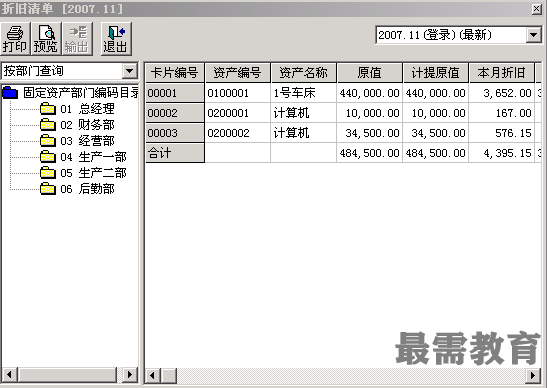Click the 卡片编号 column header
Image resolution: width=547 pixels, height=388 pixels.
pos(174,73)
